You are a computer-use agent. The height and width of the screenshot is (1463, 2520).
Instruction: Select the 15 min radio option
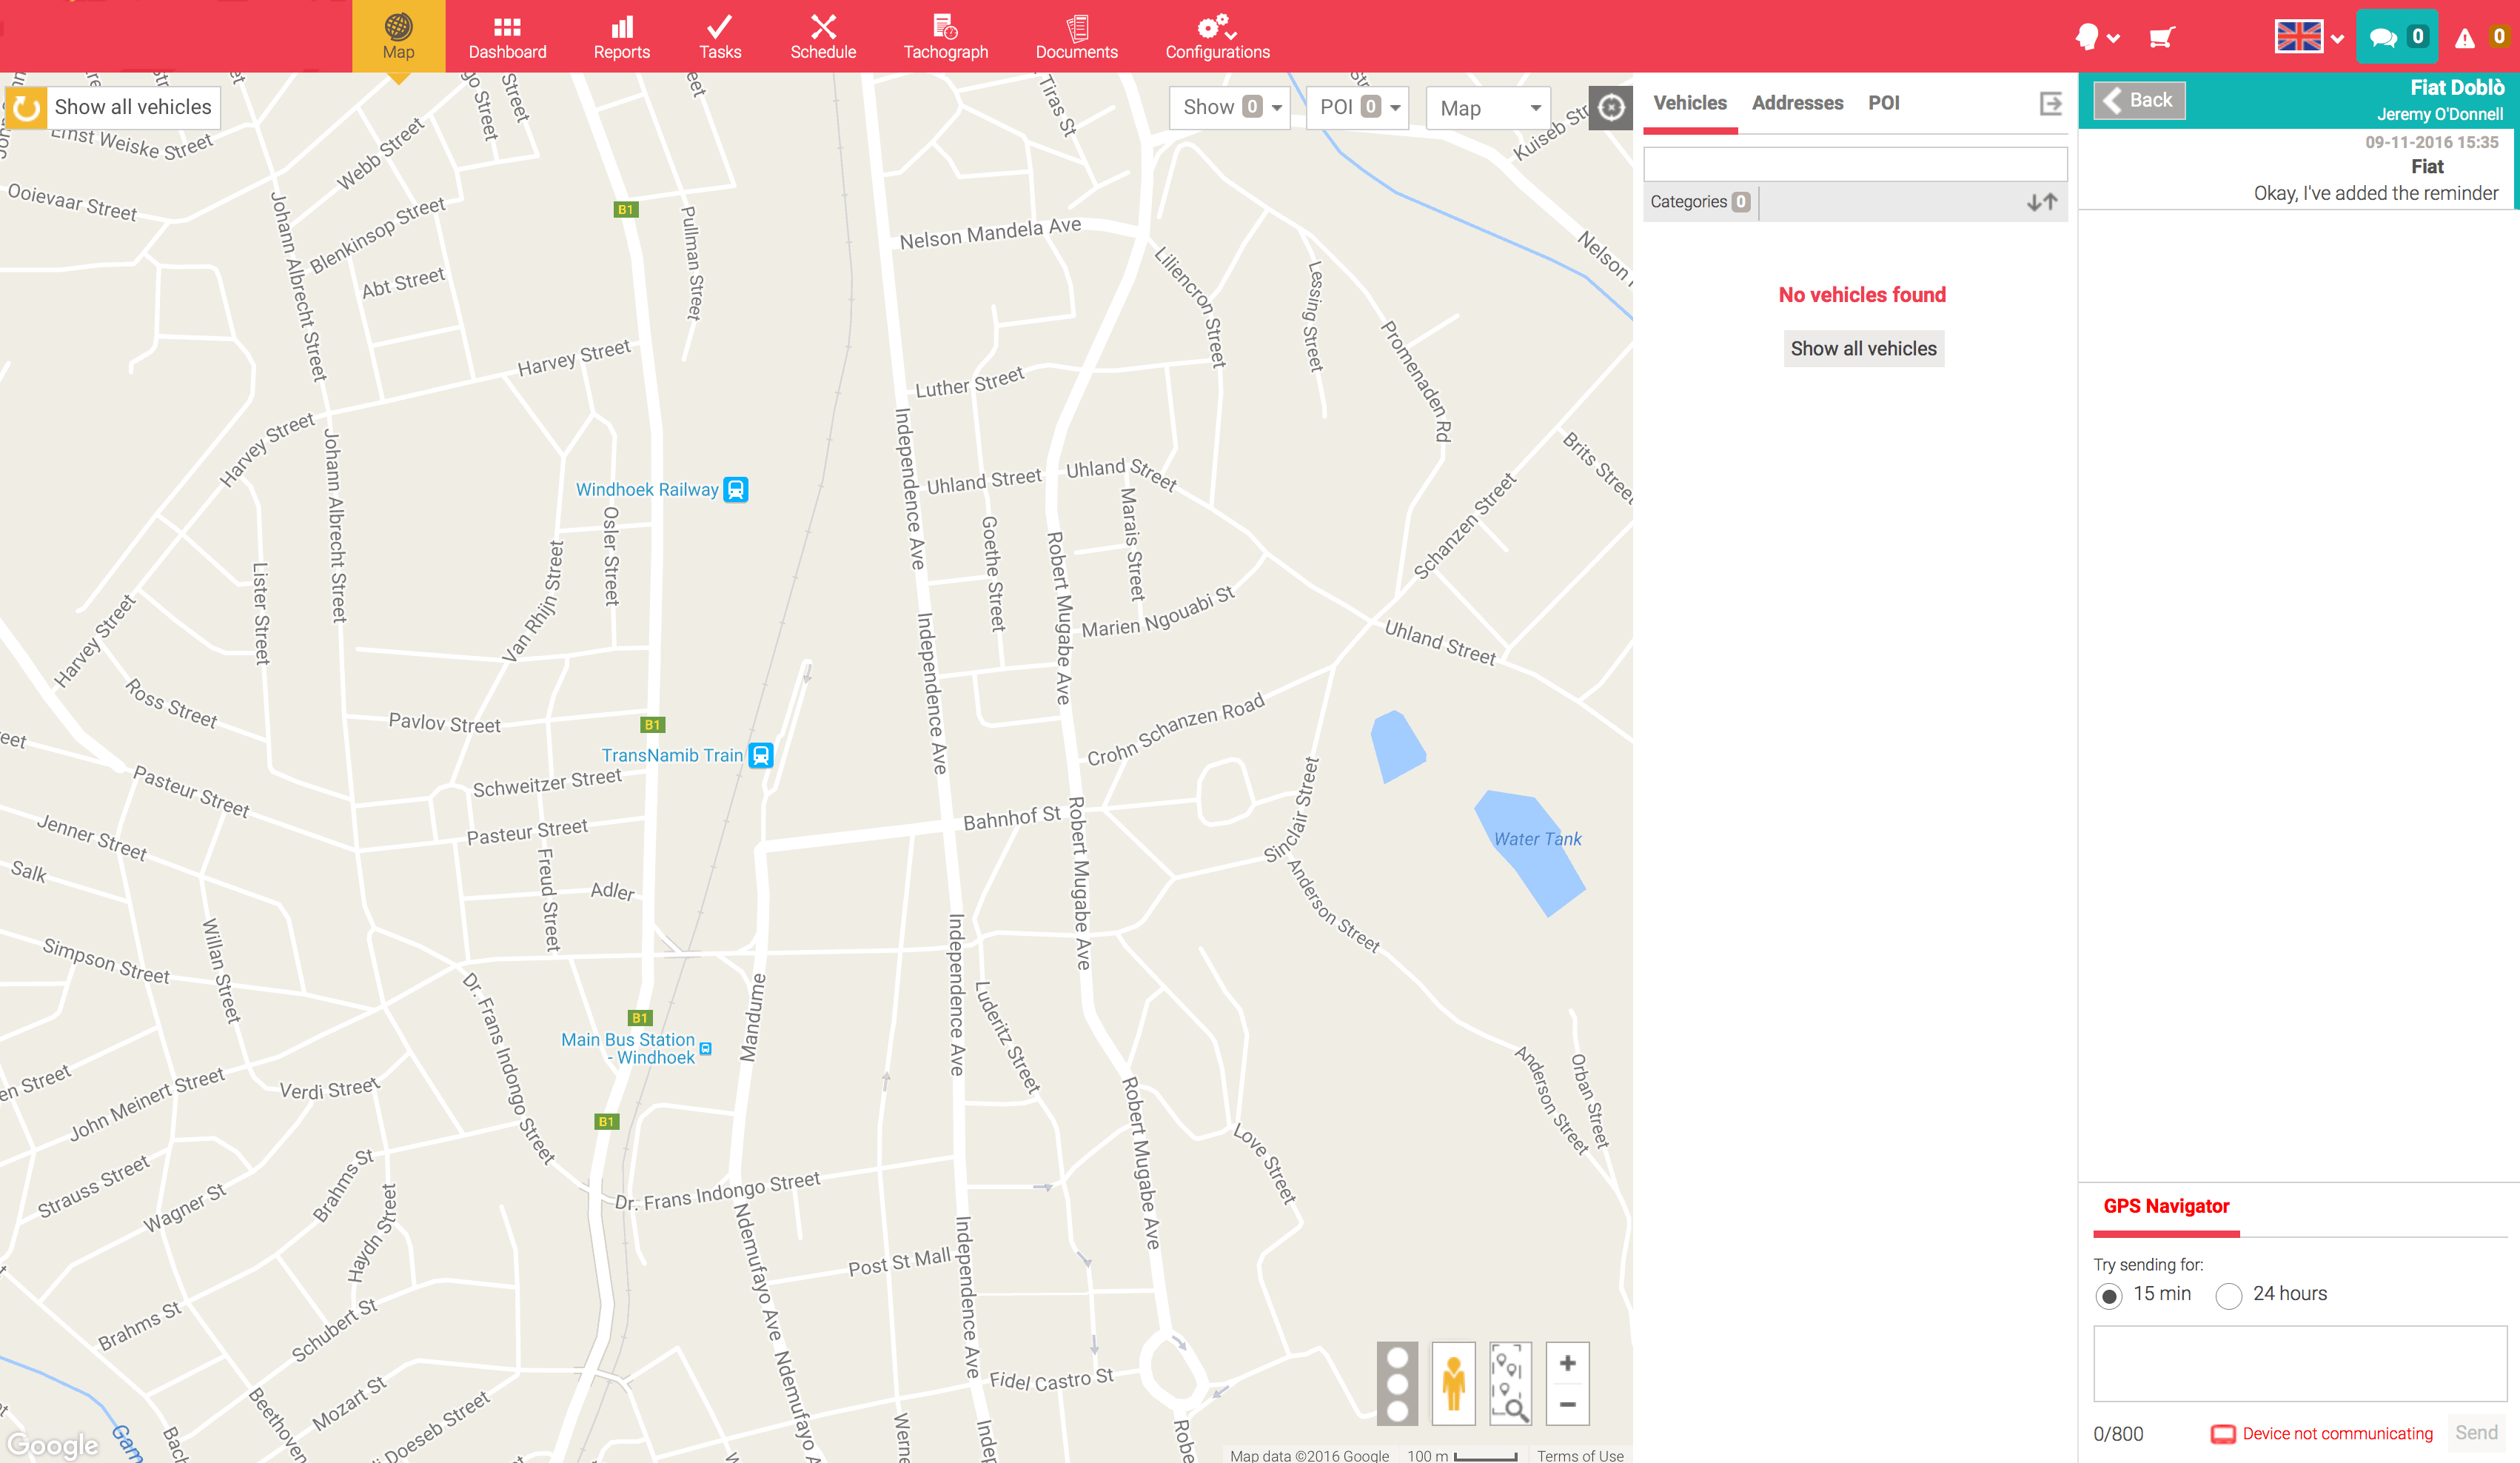(x=2109, y=1296)
